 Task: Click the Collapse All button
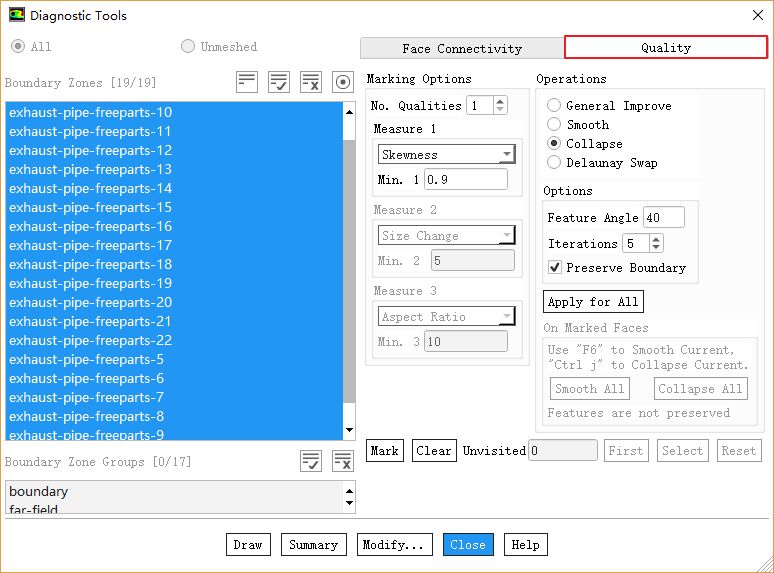click(700, 388)
